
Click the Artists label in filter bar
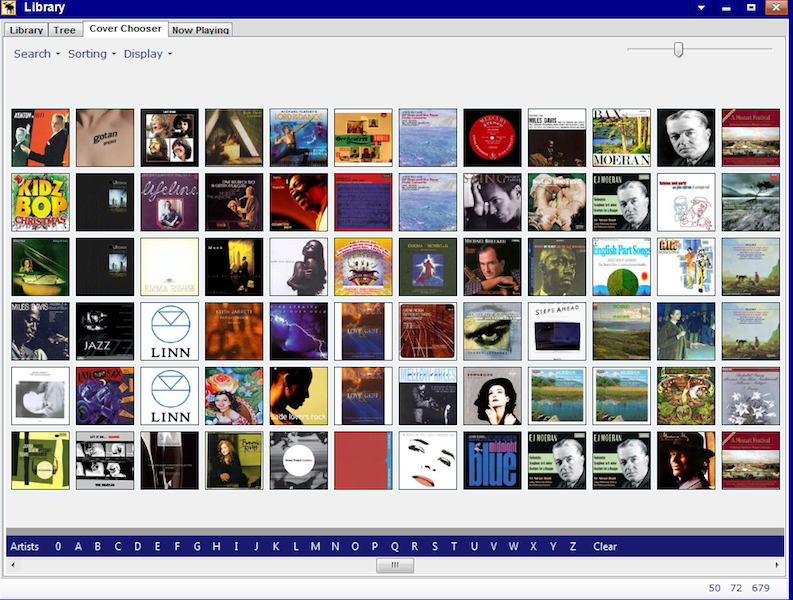24,546
